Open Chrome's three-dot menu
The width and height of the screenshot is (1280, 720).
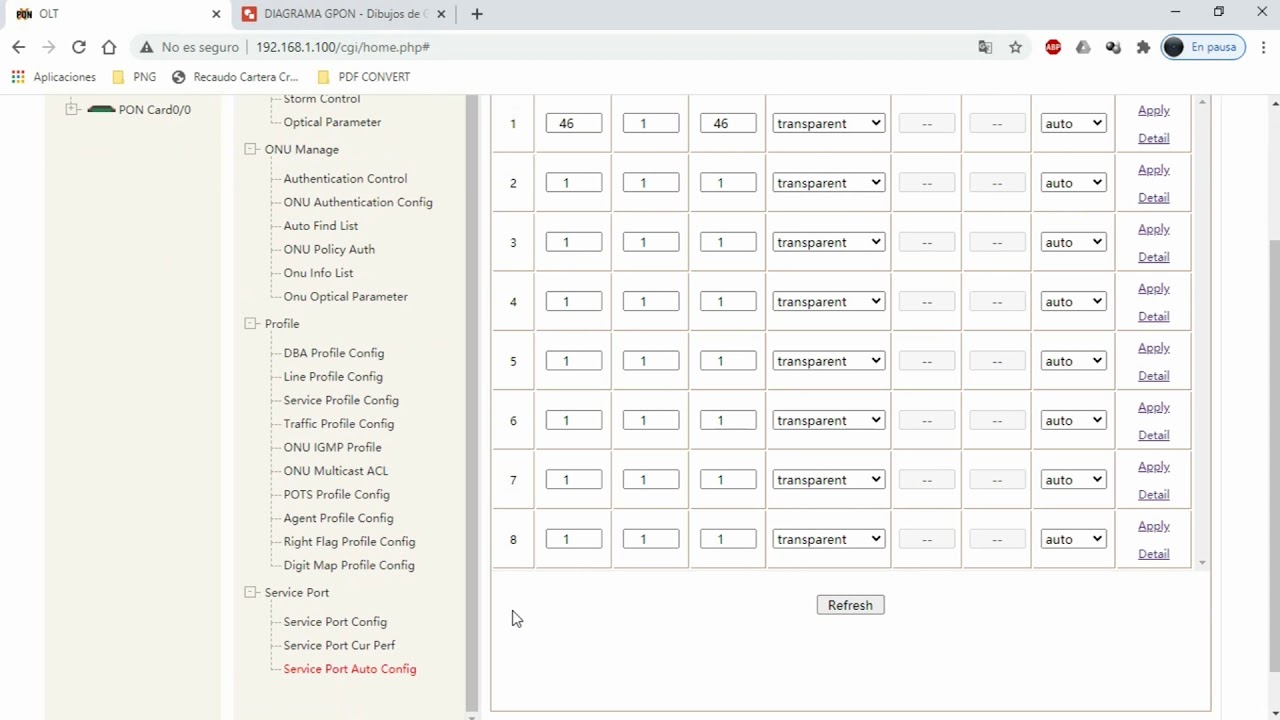point(1264,47)
